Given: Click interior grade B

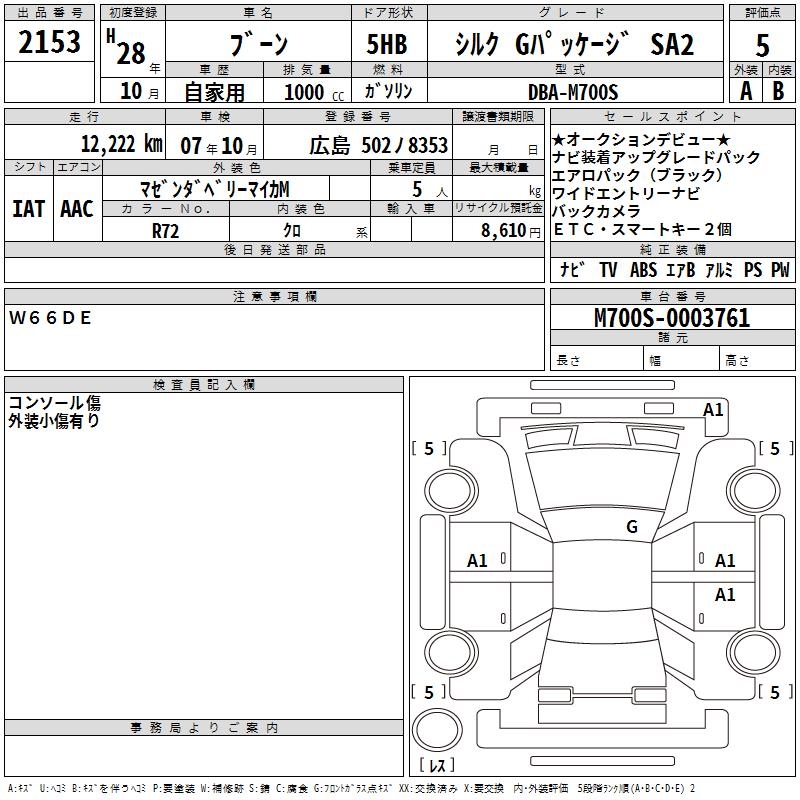Looking at the screenshot, I should click(x=778, y=91).
